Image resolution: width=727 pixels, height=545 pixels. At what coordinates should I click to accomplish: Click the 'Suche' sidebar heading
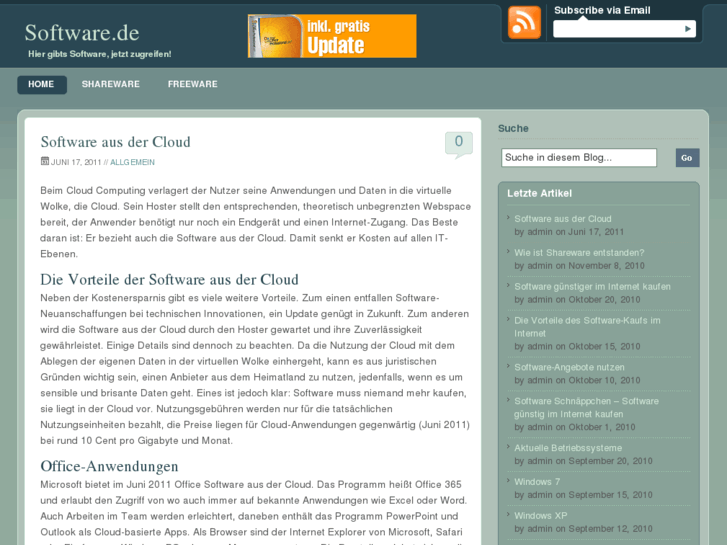513,128
